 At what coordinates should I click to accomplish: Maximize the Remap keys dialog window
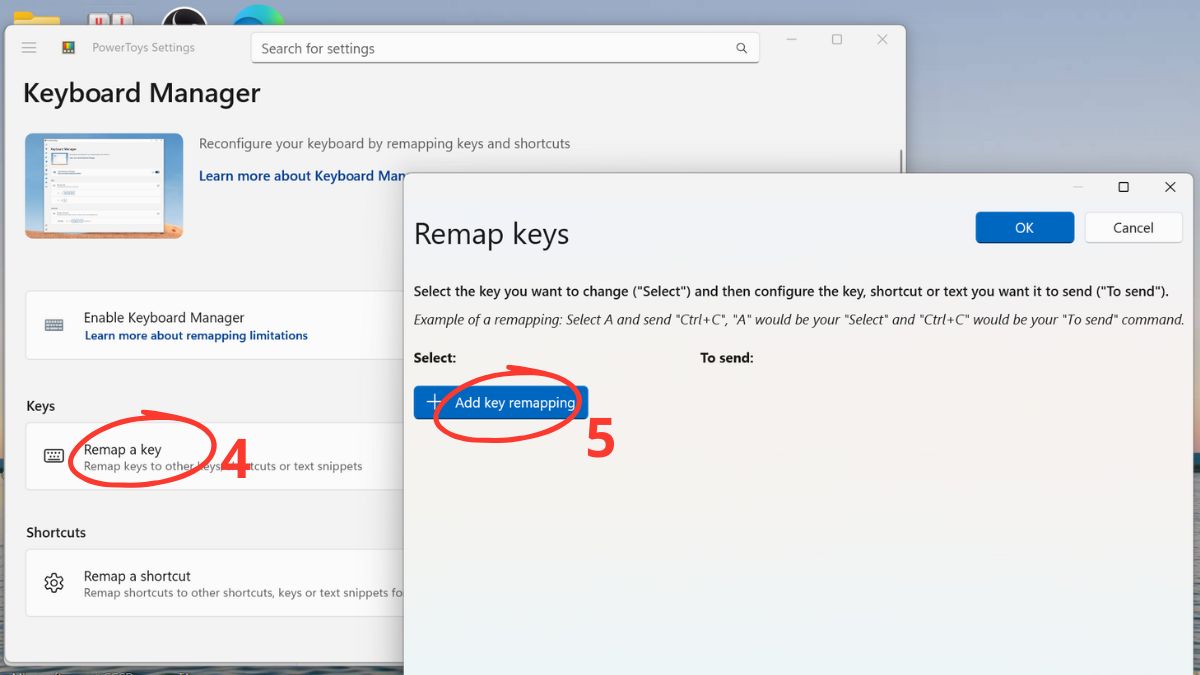[1123, 187]
